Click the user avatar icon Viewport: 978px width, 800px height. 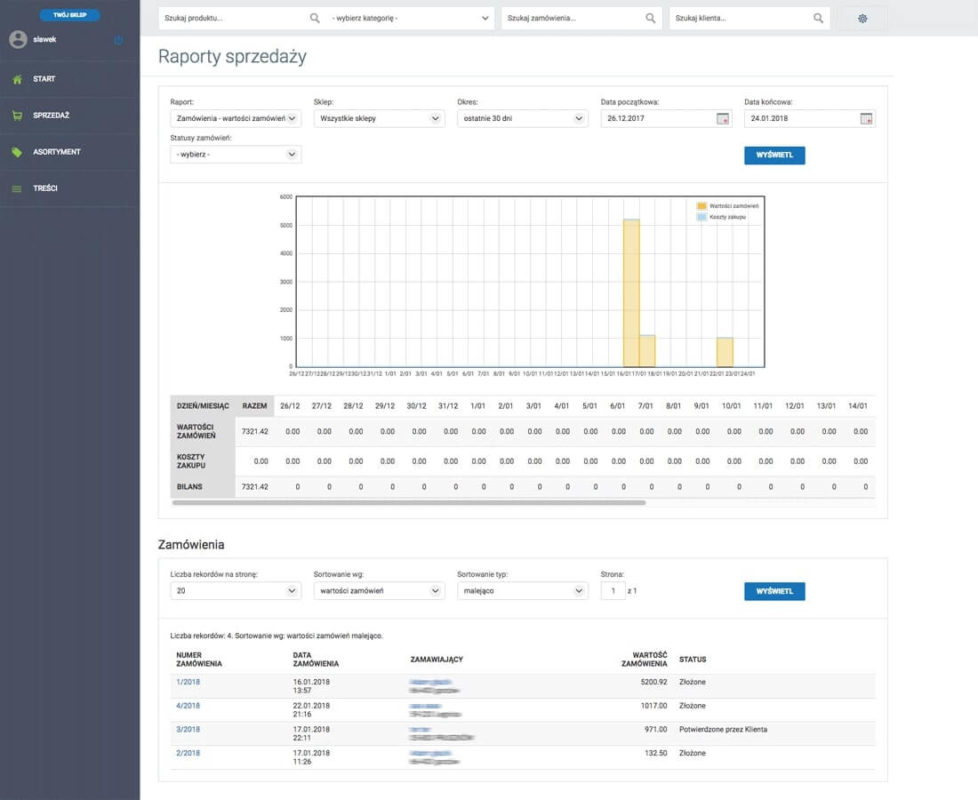click(x=18, y=39)
